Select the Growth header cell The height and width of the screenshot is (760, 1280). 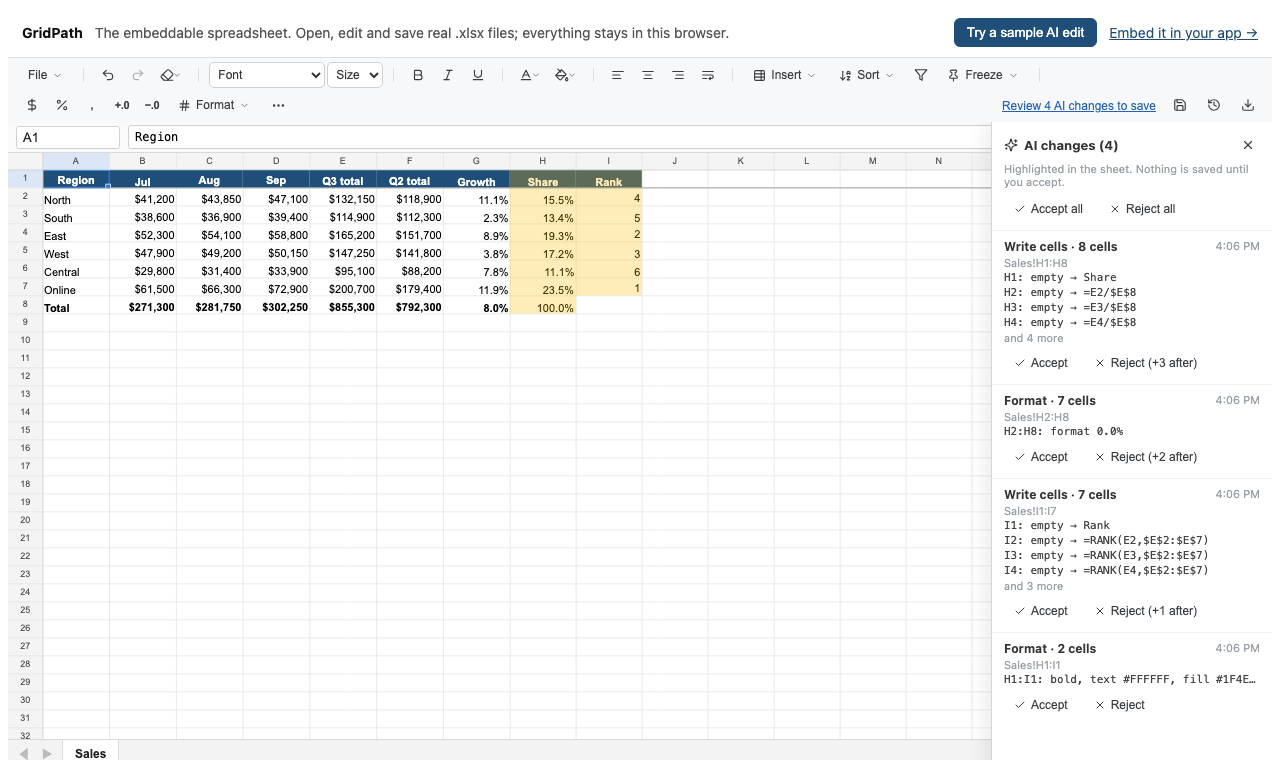(x=476, y=181)
